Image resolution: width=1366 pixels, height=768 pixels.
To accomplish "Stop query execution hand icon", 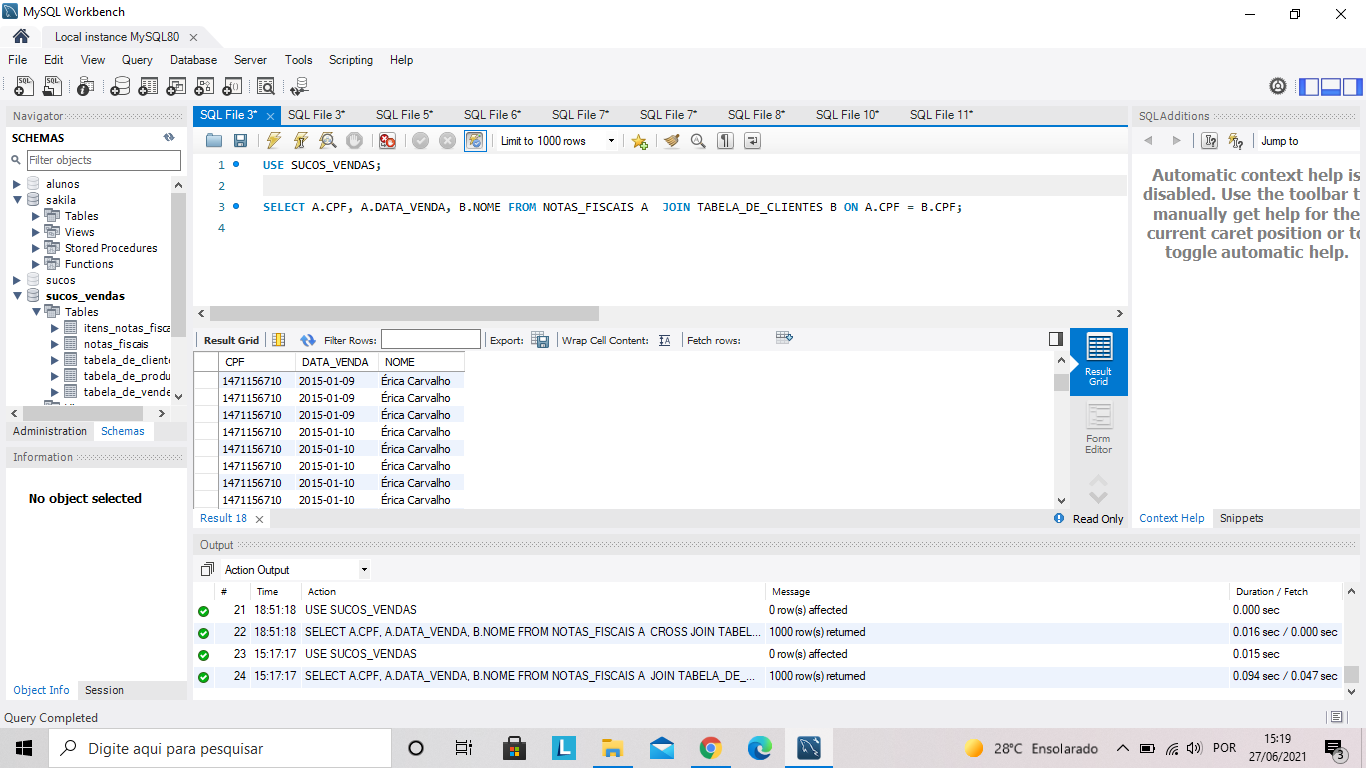I will click(x=354, y=141).
